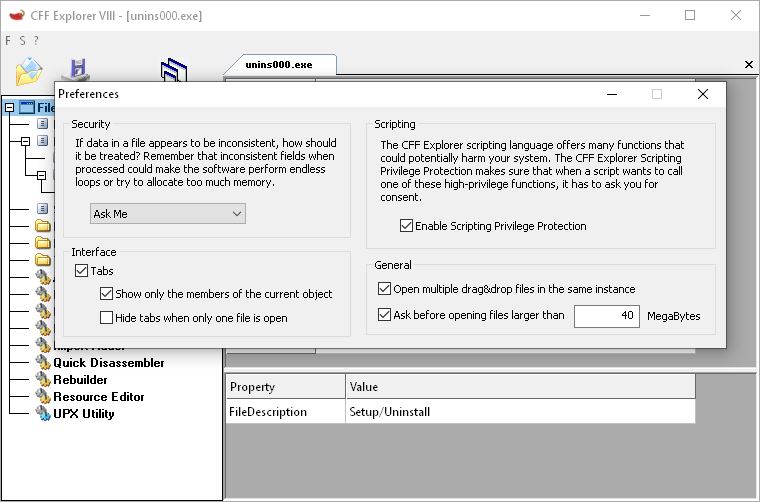The width and height of the screenshot is (760, 502).
Task: Select the gear icon beside Quick Disassembler
Action: 43,362
